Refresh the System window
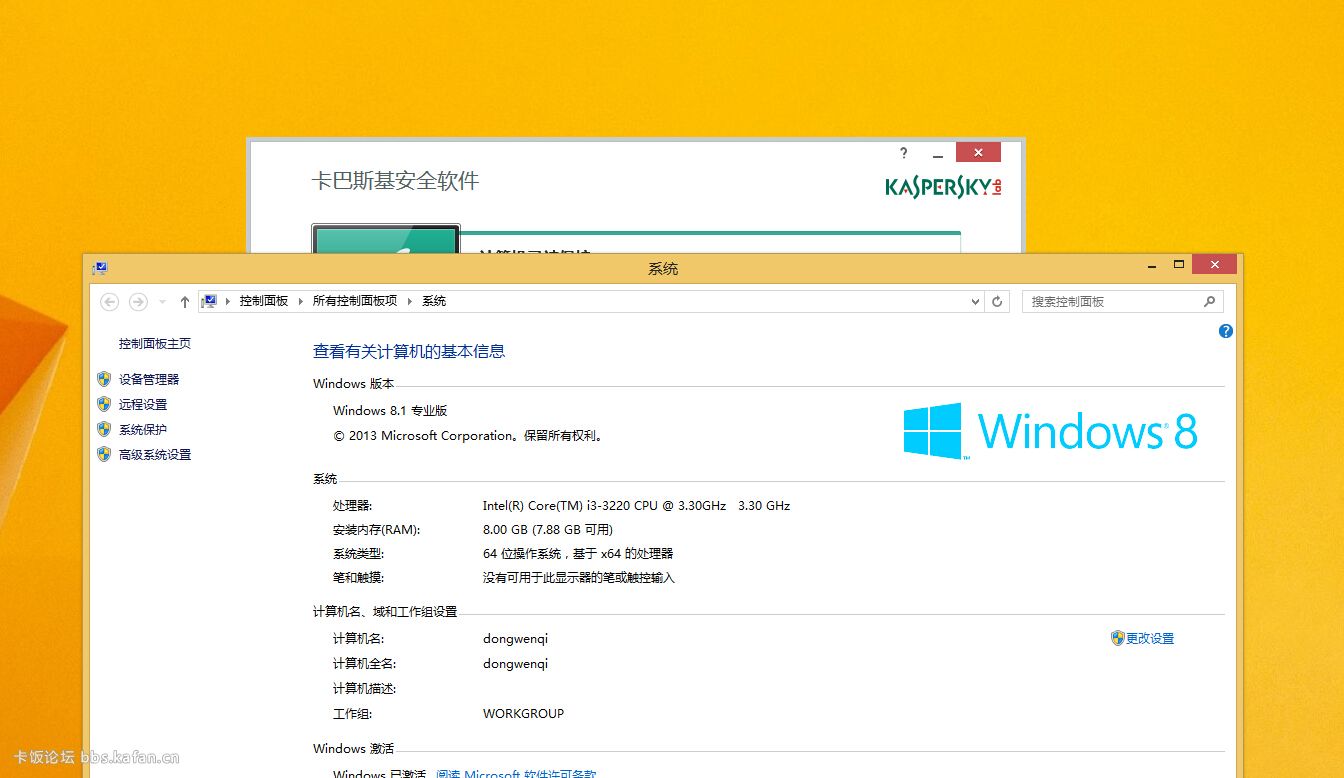The image size is (1344, 778). [x=997, y=301]
